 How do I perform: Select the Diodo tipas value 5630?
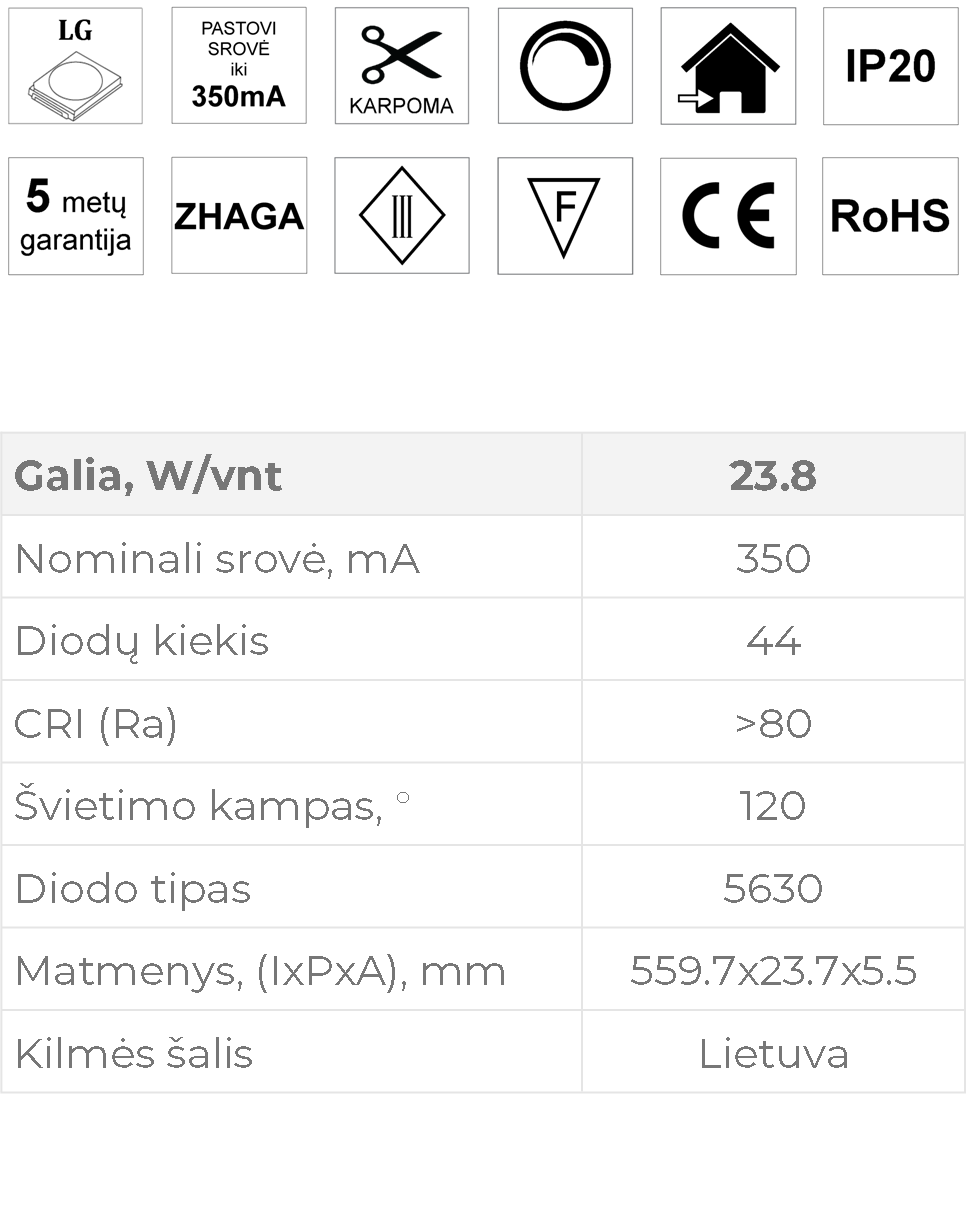click(x=773, y=888)
